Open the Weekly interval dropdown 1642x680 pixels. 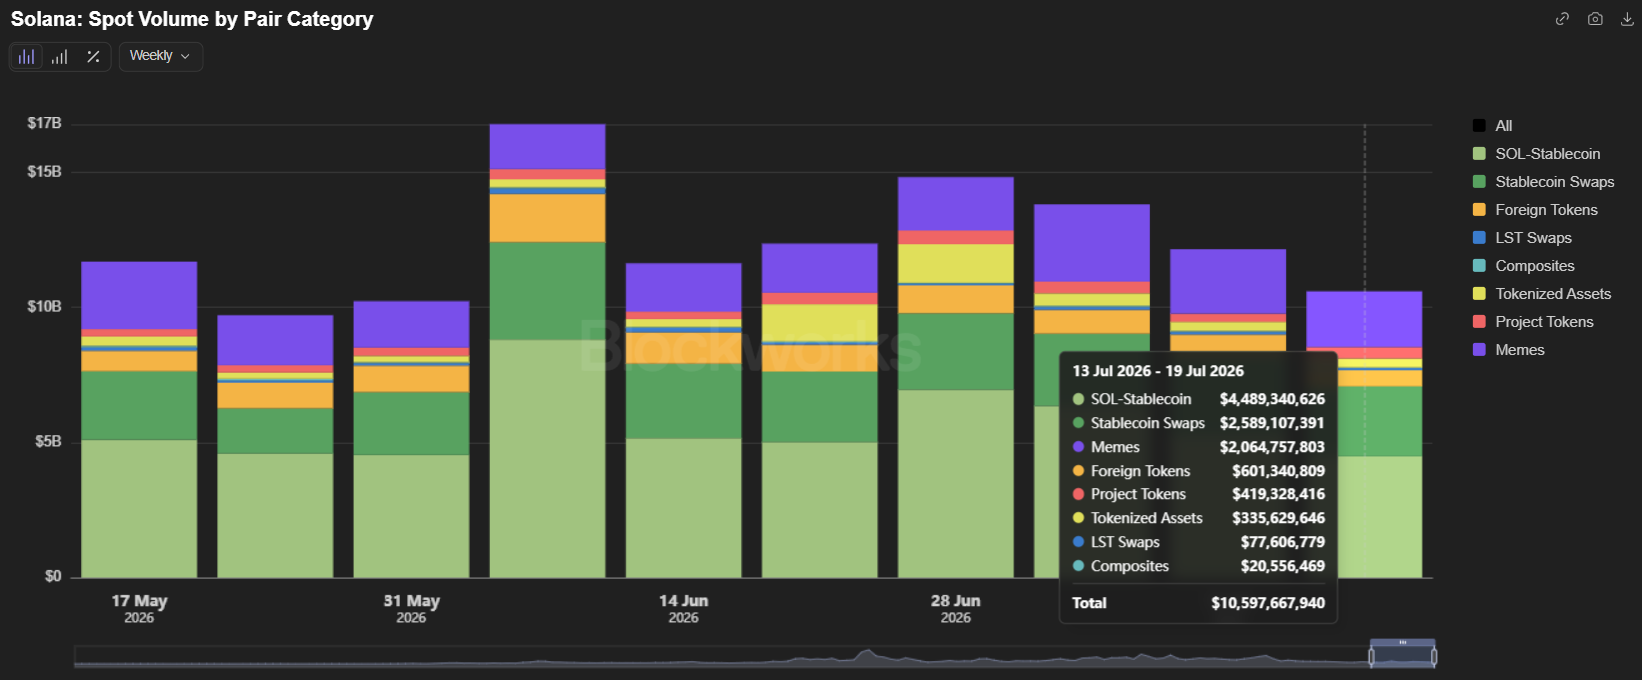[160, 56]
